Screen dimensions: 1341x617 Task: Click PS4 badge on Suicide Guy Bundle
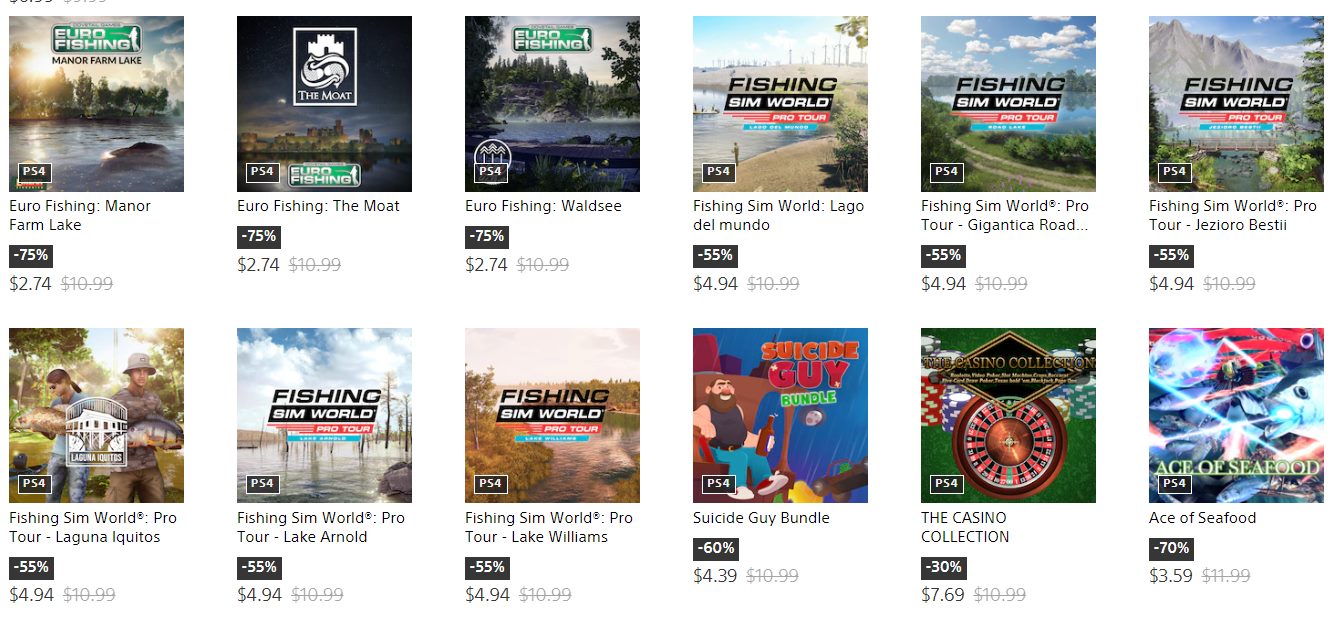[x=718, y=484]
